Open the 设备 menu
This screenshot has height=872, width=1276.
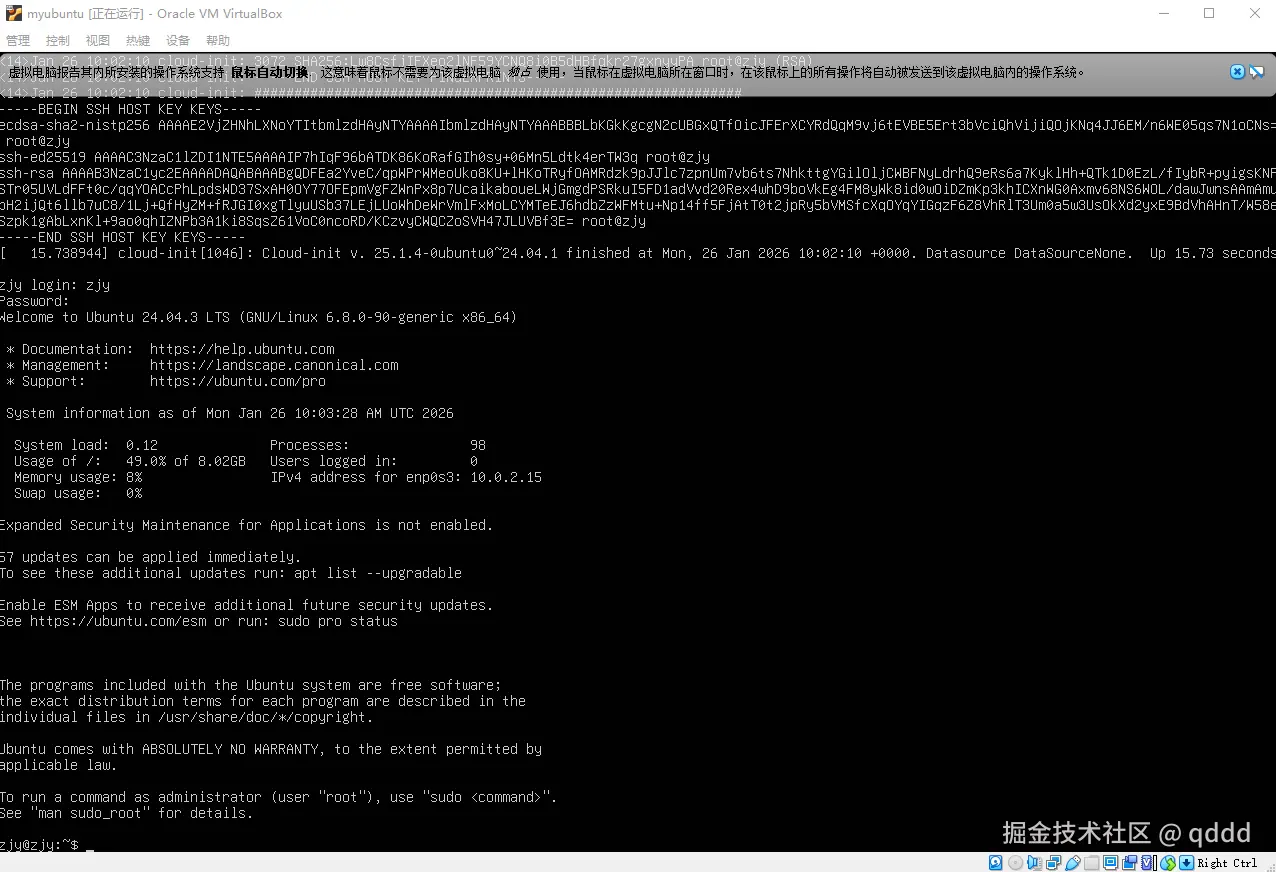(178, 41)
